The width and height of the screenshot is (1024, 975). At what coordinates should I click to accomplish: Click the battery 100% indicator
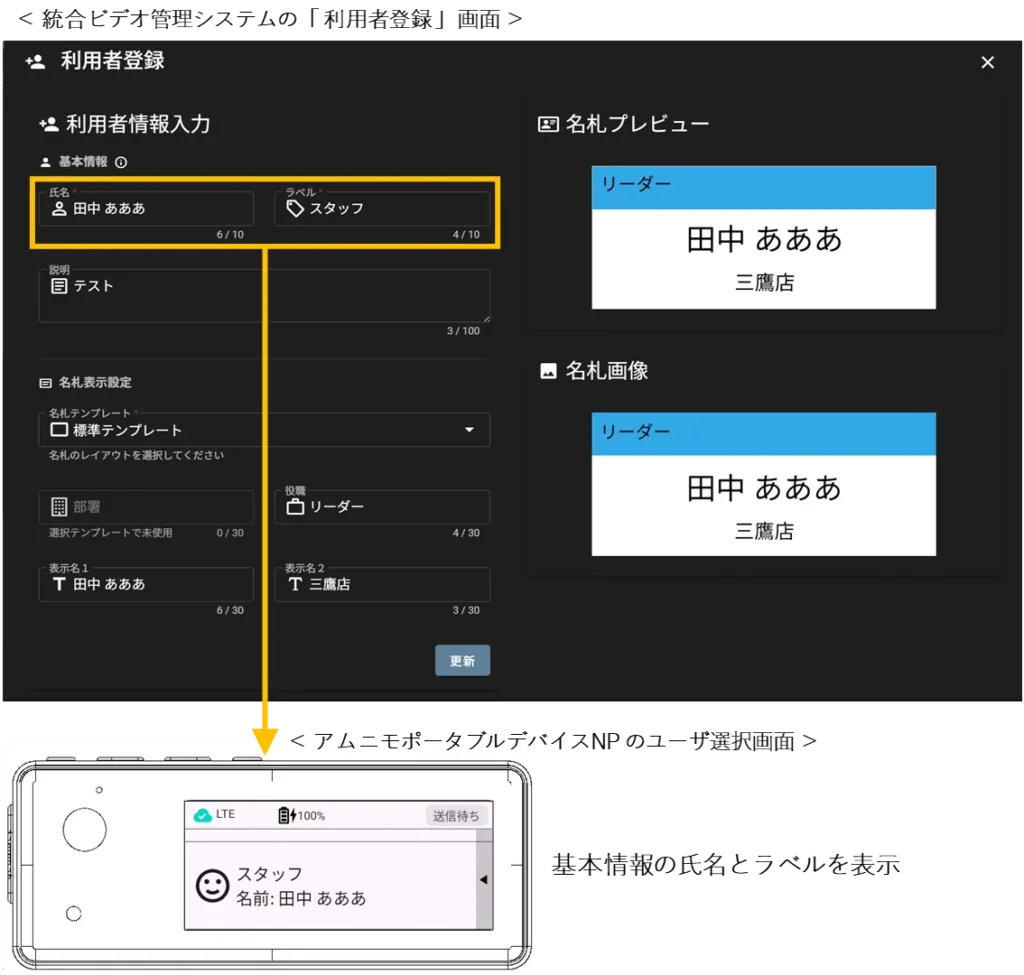301,816
